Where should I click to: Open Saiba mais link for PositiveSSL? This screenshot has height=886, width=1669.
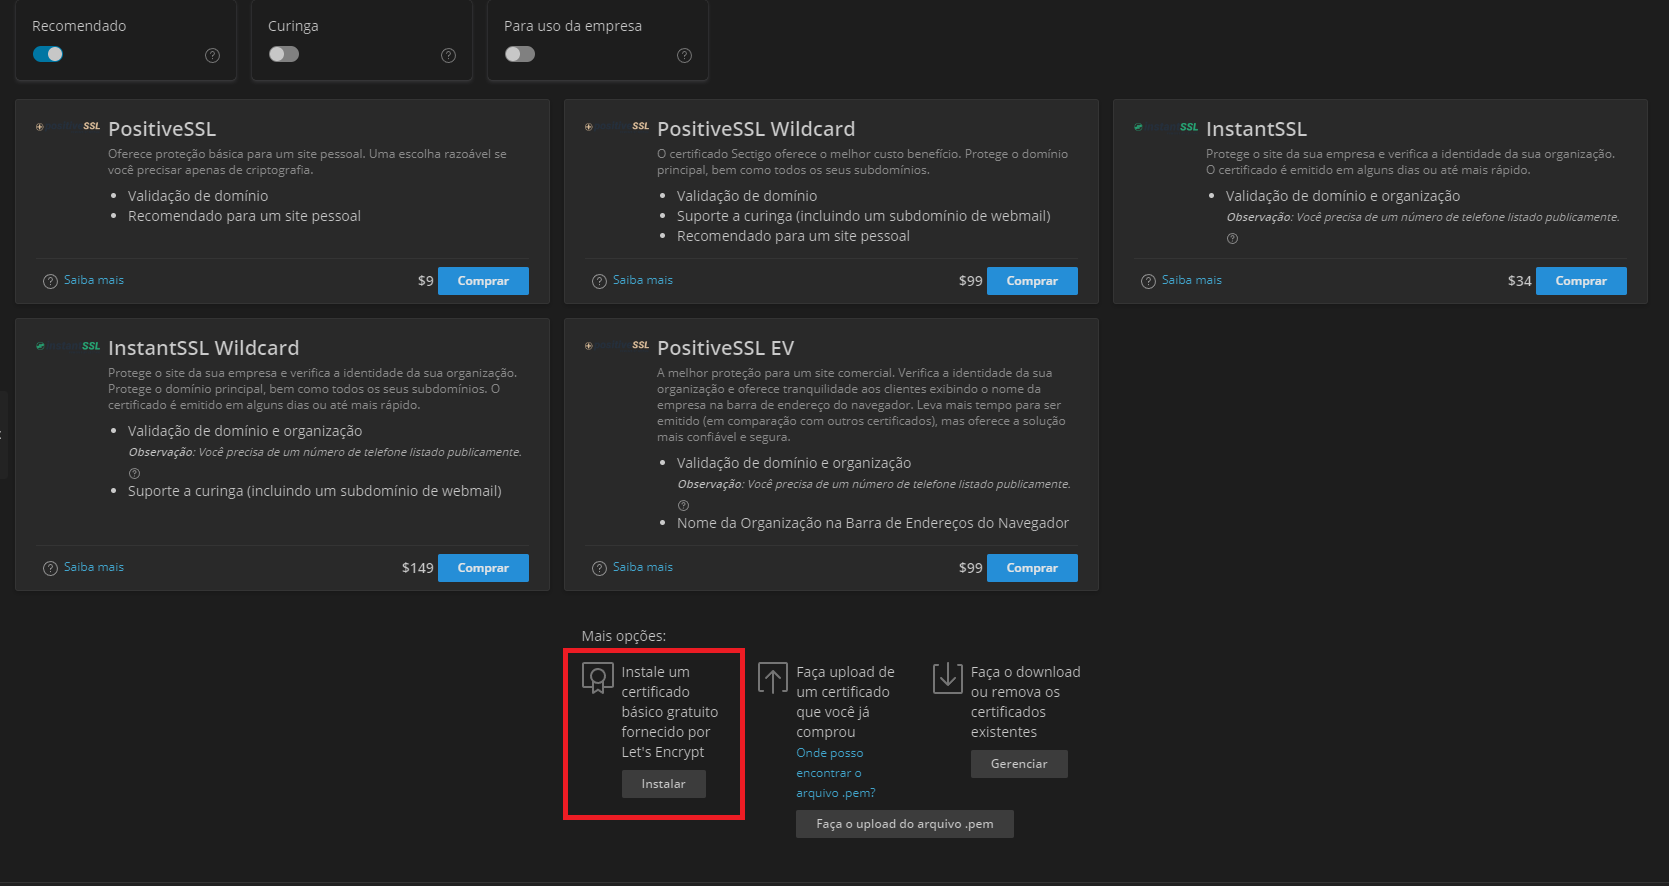tap(94, 280)
